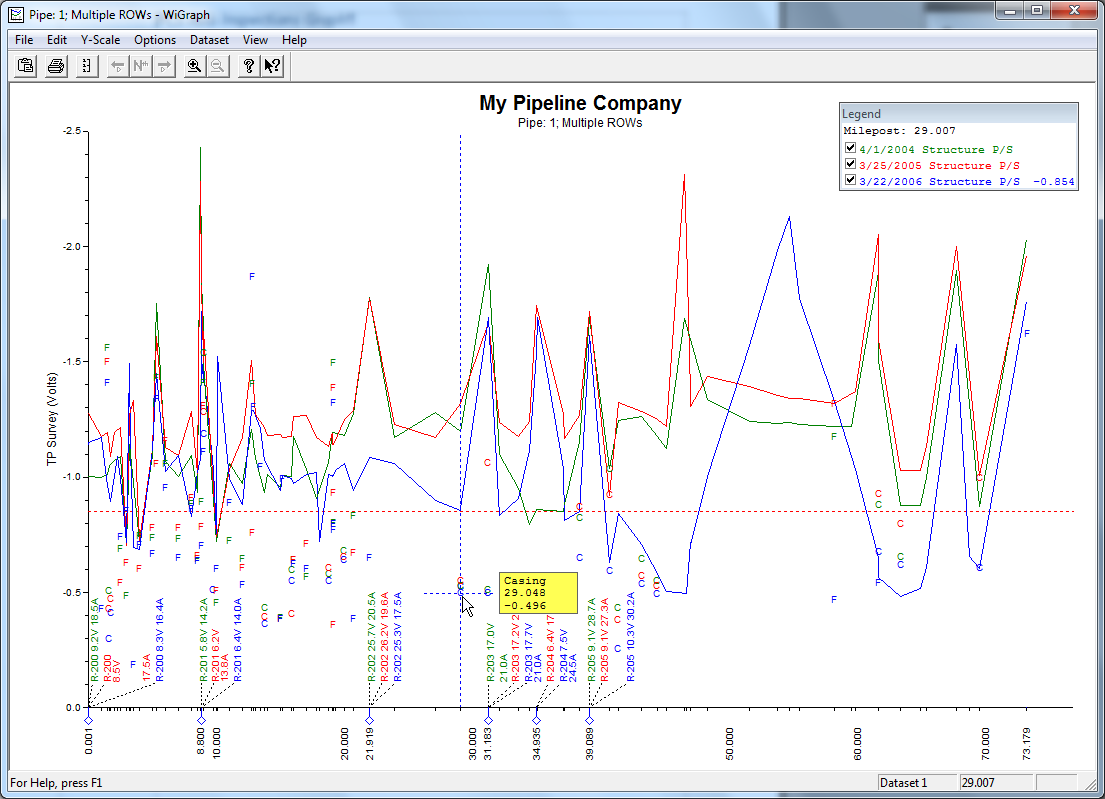This screenshot has height=799, width=1105.
Task: Click the rectifier diamond marker at milepost 0.001
Action: pyautogui.click(x=89, y=720)
